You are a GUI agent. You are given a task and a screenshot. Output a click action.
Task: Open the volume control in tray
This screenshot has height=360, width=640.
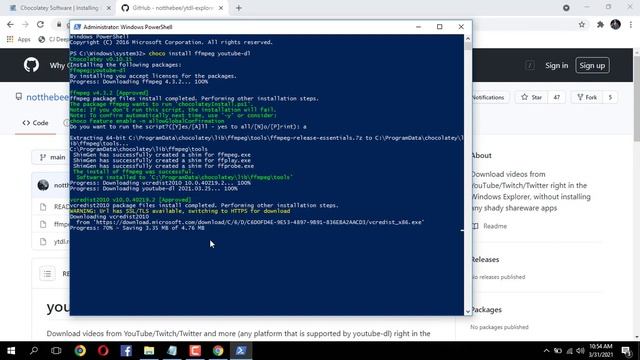pyautogui.click(x=580, y=351)
